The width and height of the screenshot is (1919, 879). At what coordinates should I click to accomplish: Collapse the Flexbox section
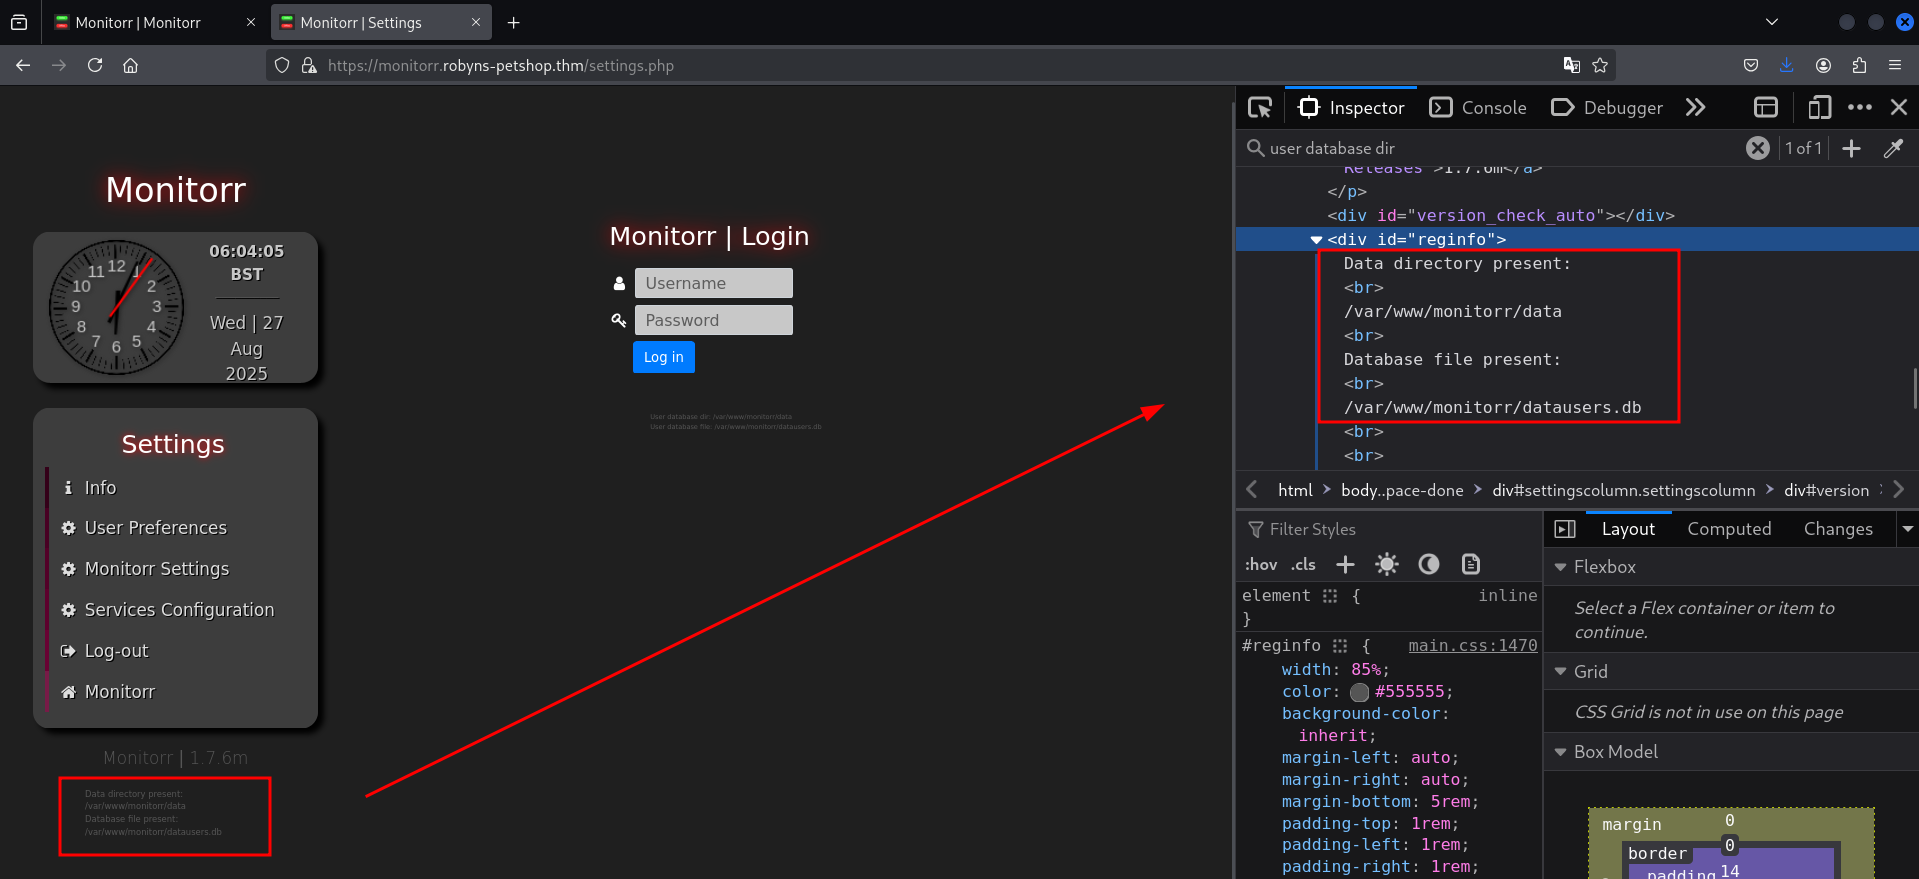point(1560,567)
